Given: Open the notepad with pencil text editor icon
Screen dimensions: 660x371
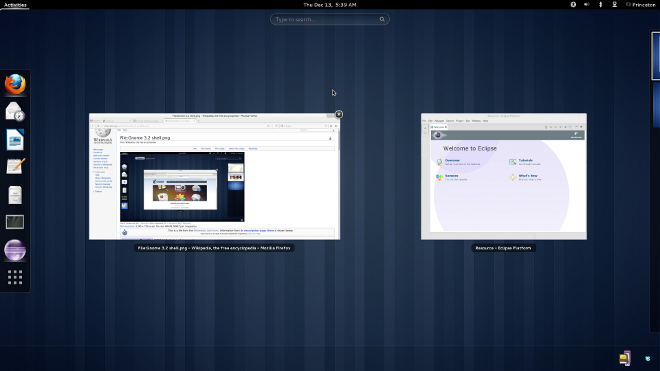Looking at the screenshot, I should (15, 167).
